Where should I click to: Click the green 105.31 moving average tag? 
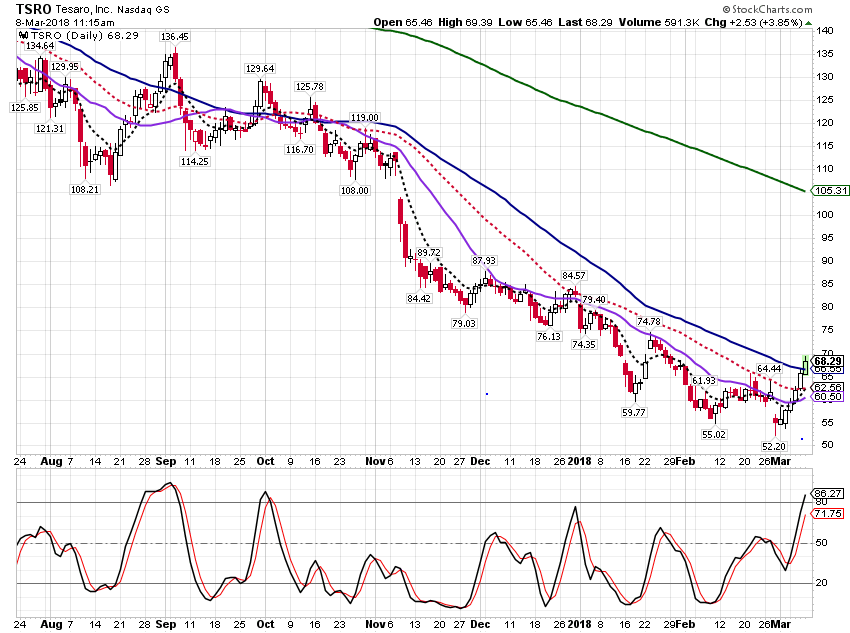pyautogui.click(x=830, y=190)
